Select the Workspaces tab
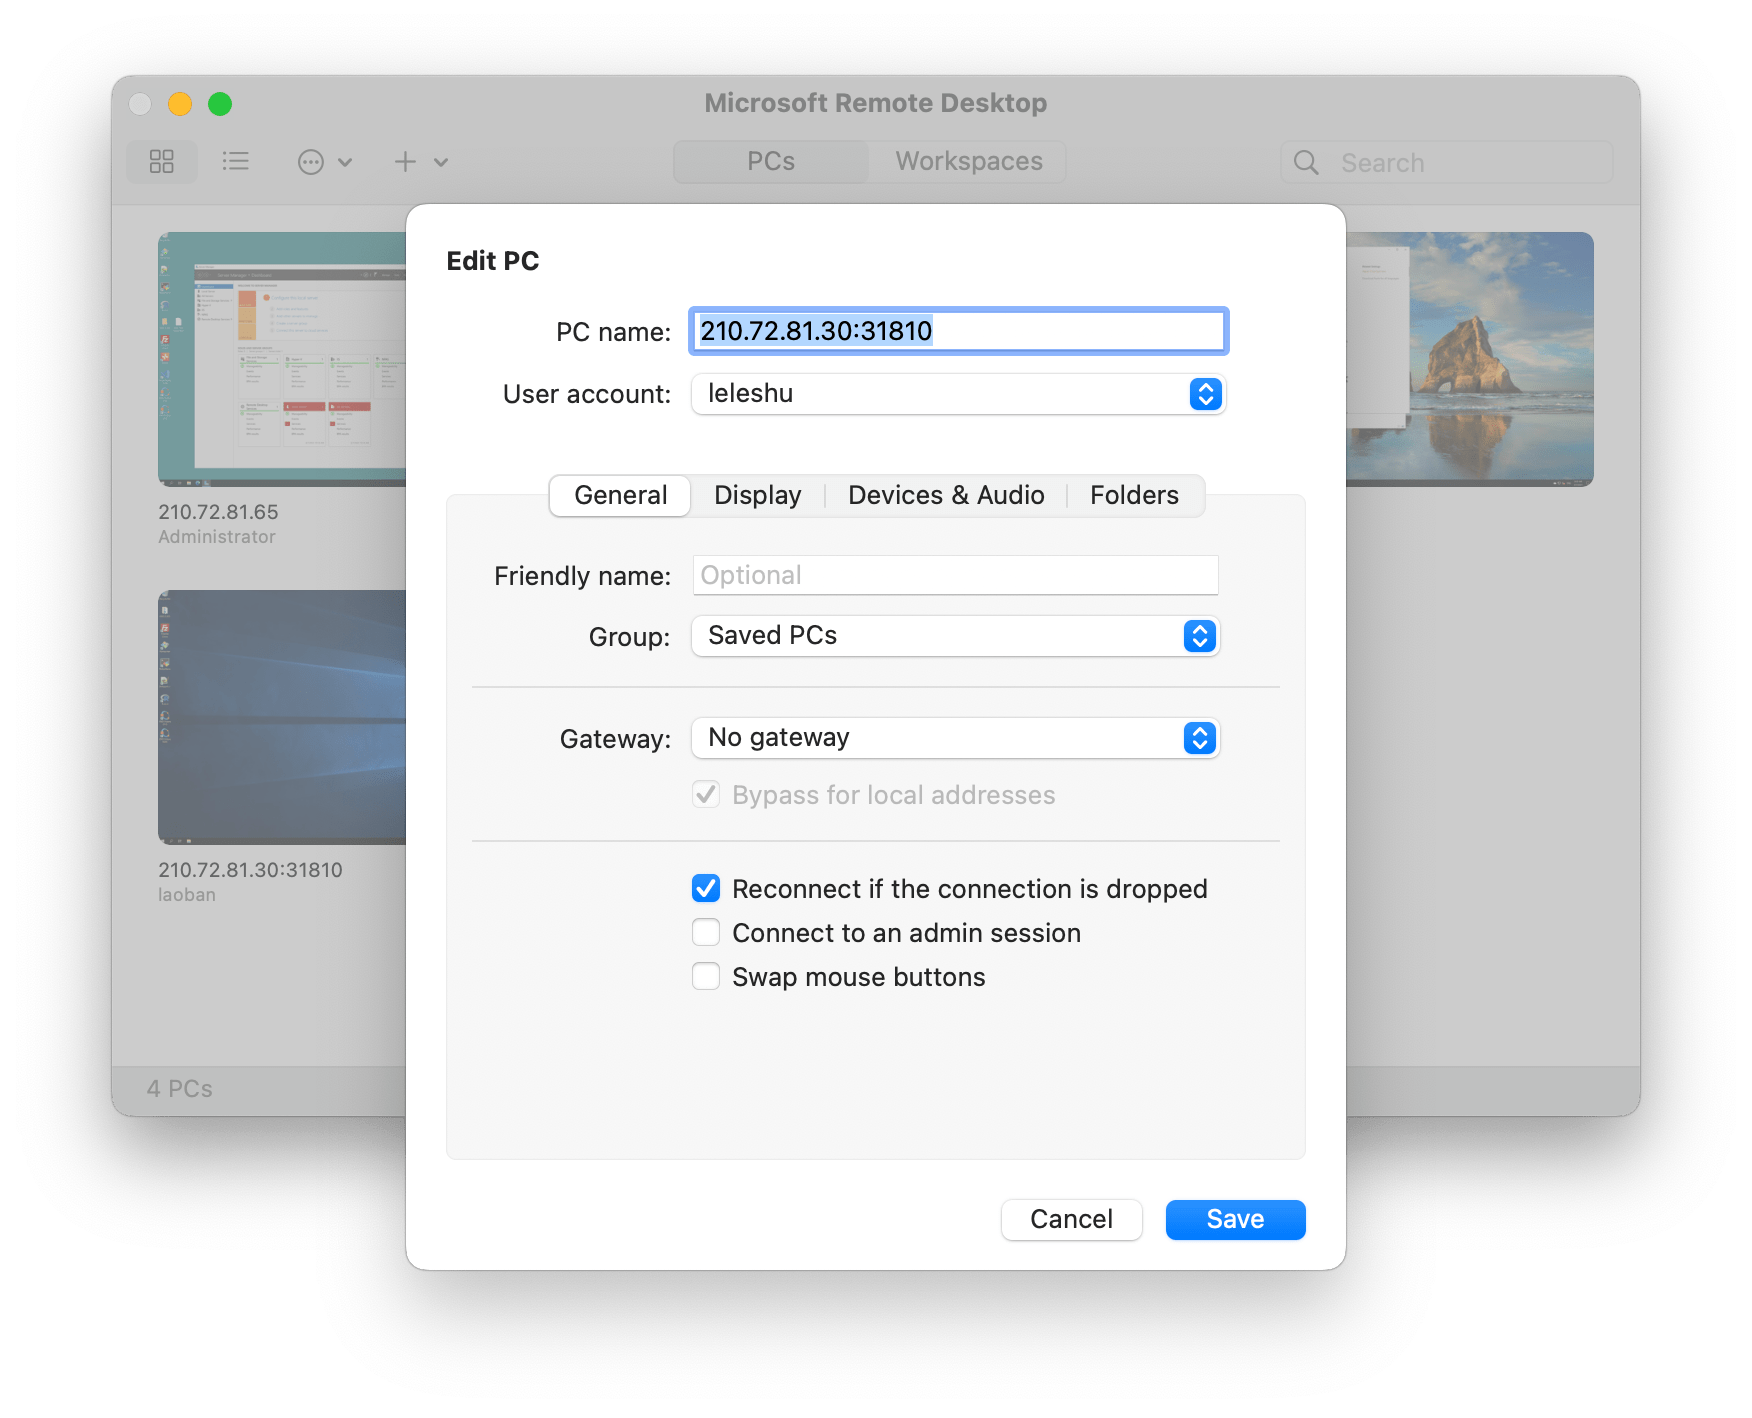Screen dimensions: 1752x1418 pyautogui.click(x=968, y=162)
